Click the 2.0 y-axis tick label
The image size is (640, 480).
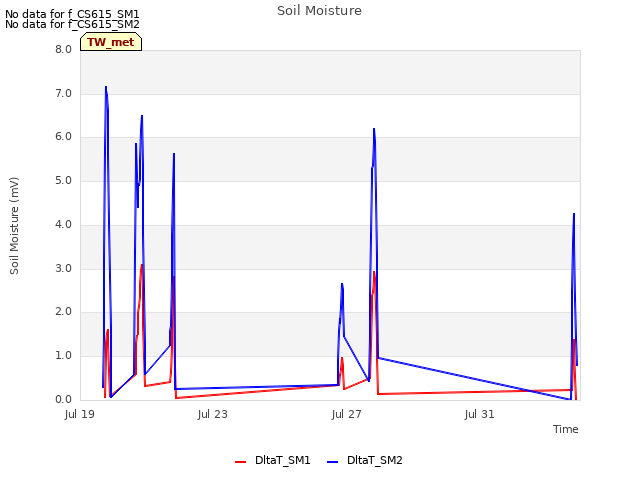pos(63,312)
